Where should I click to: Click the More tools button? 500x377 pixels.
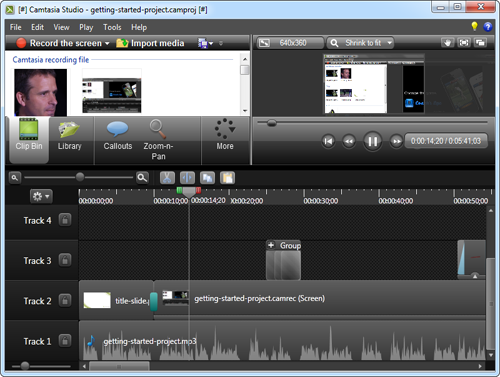point(225,135)
